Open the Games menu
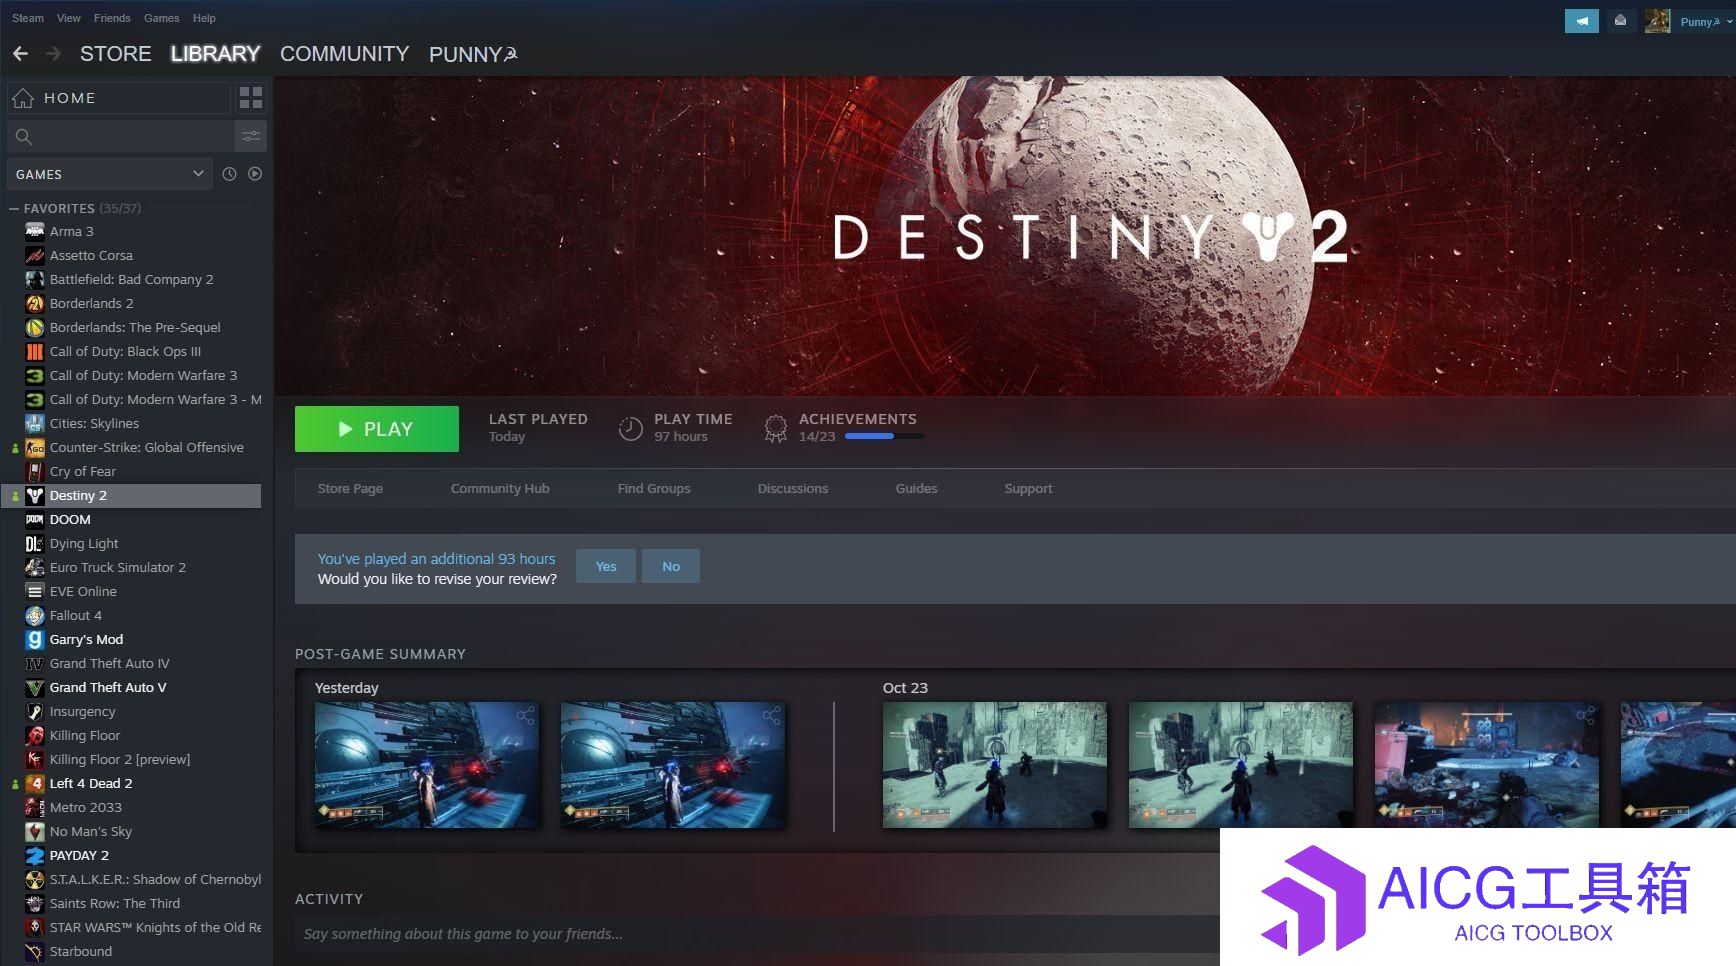This screenshot has width=1736, height=966. tap(161, 18)
